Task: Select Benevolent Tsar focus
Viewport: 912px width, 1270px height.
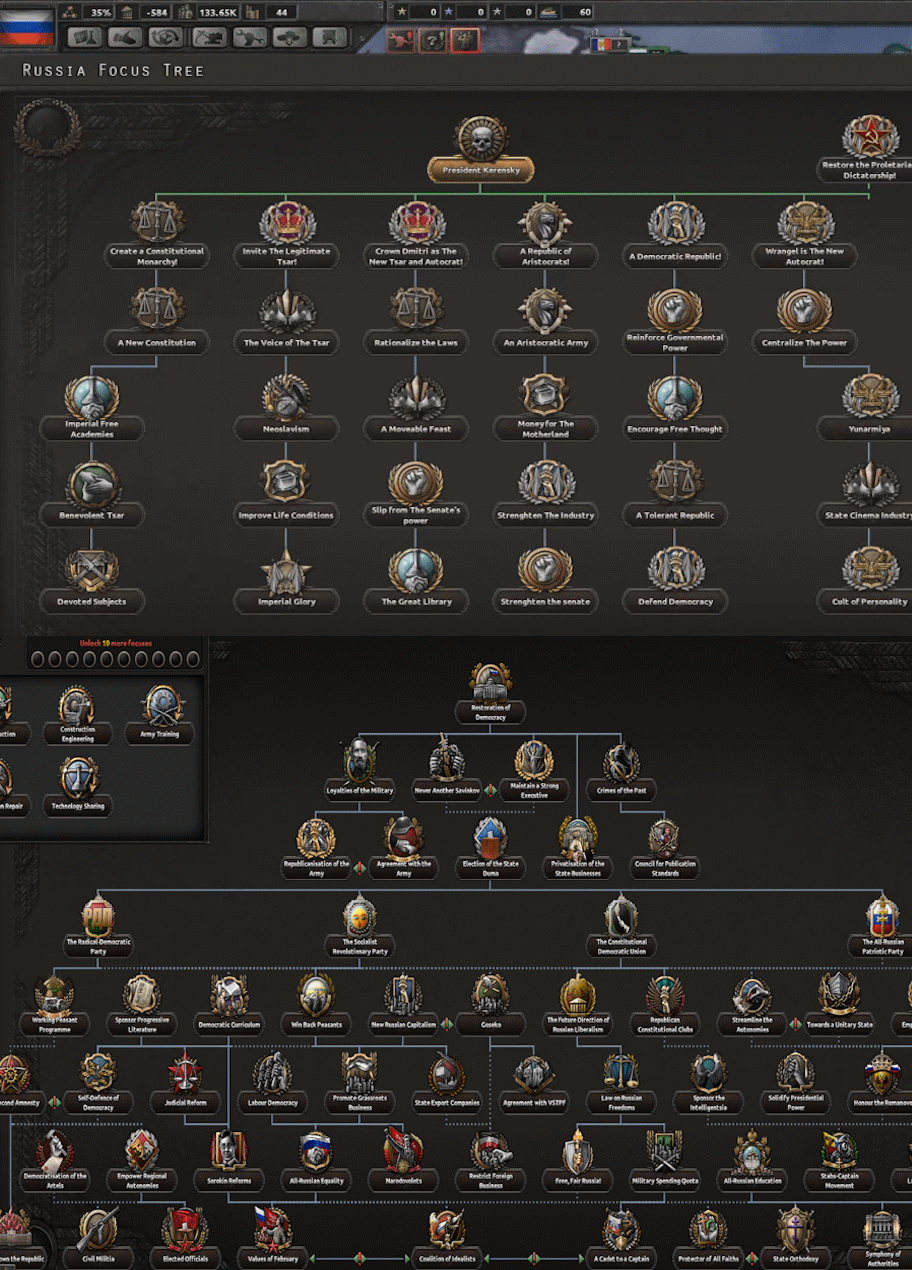Action: (x=92, y=493)
